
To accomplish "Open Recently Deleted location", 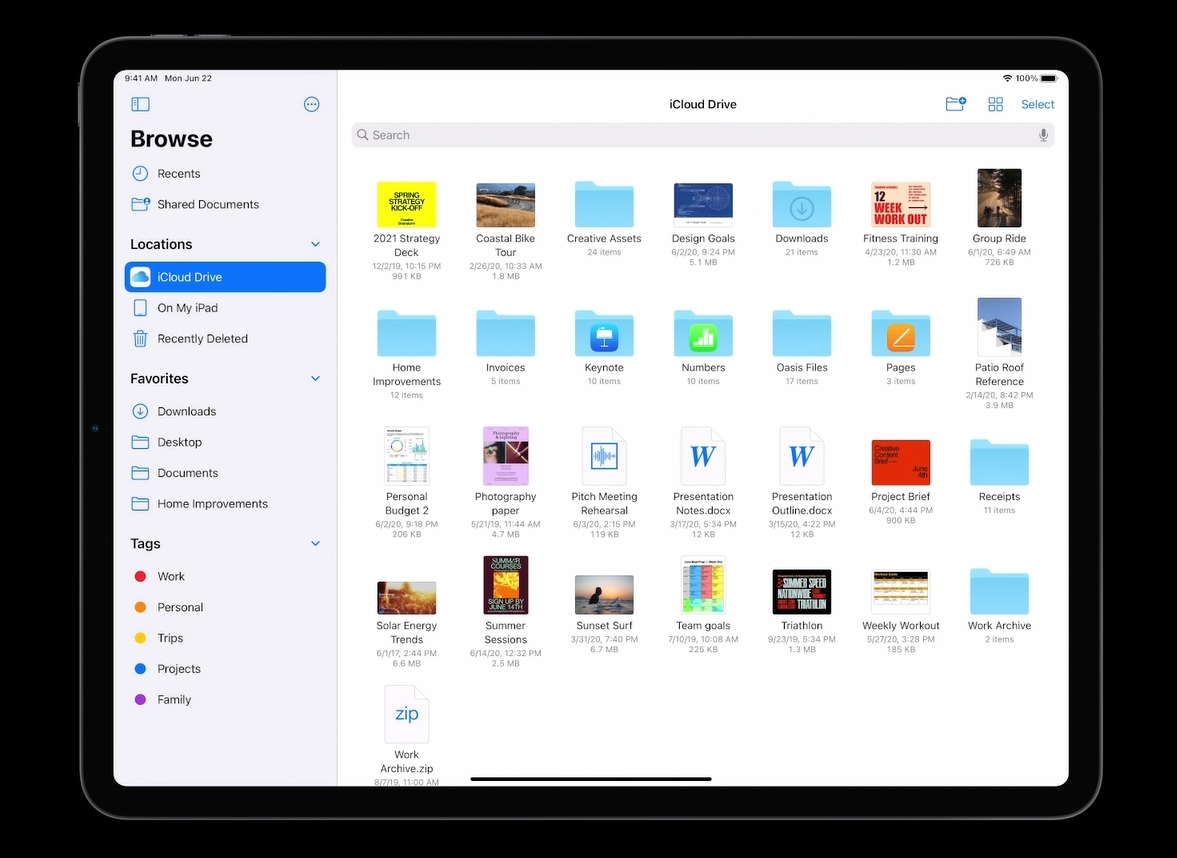I will pyautogui.click(x=202, y=339).
